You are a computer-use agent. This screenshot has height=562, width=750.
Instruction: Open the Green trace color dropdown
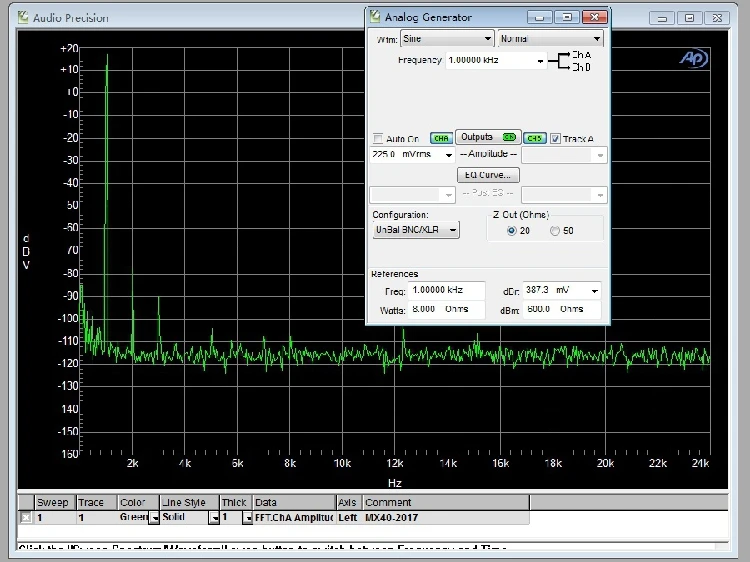(154, 518)
